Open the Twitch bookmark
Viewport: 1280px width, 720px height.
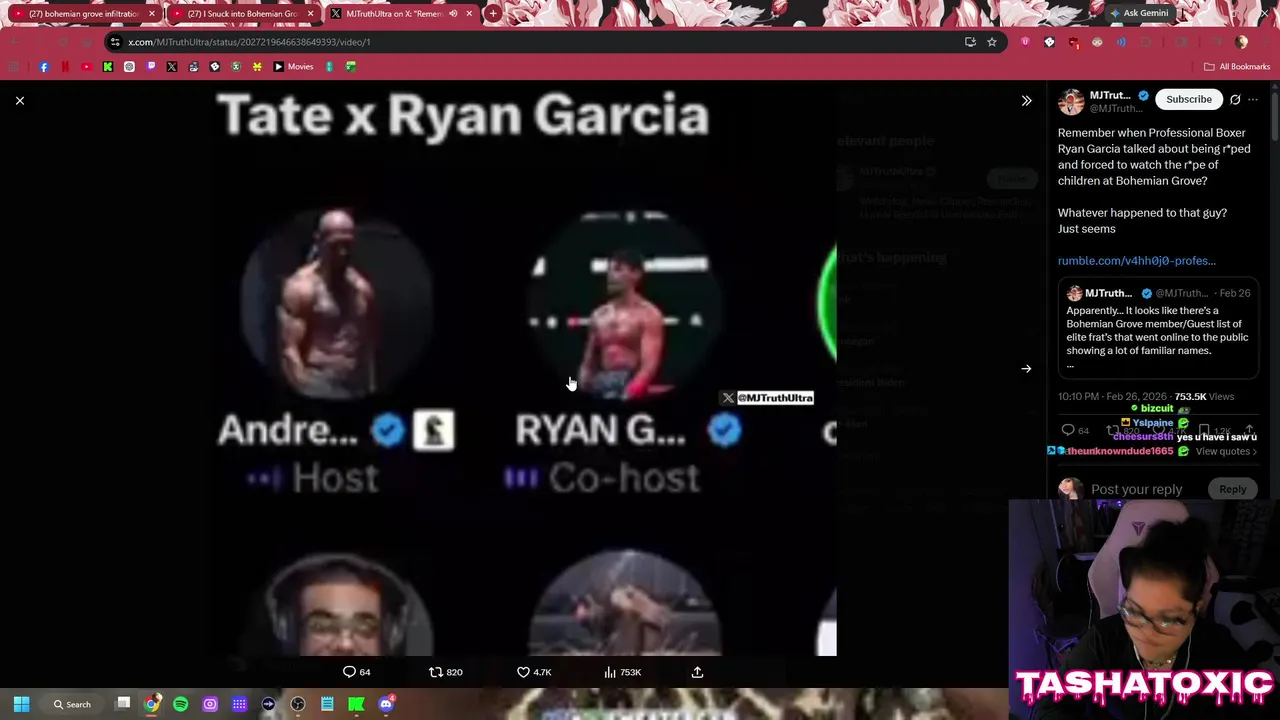click(x=151, y=67)
